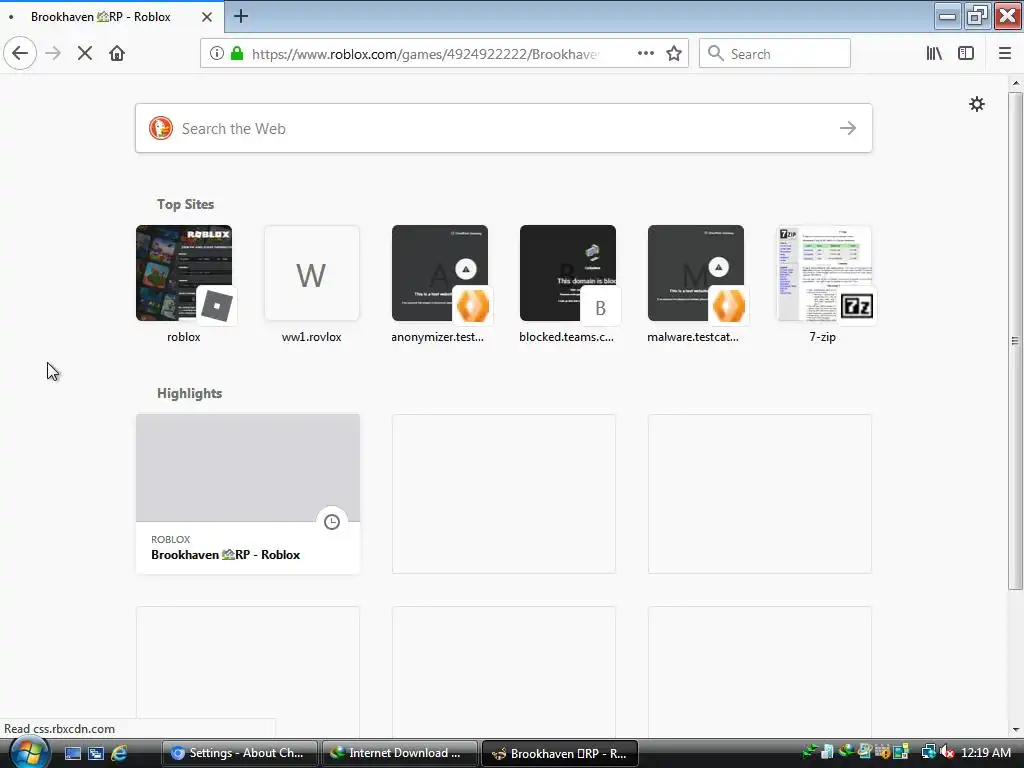The image size is (1024, 768).
Task: Bookmark this page with the star
Action: coord(674,54)
